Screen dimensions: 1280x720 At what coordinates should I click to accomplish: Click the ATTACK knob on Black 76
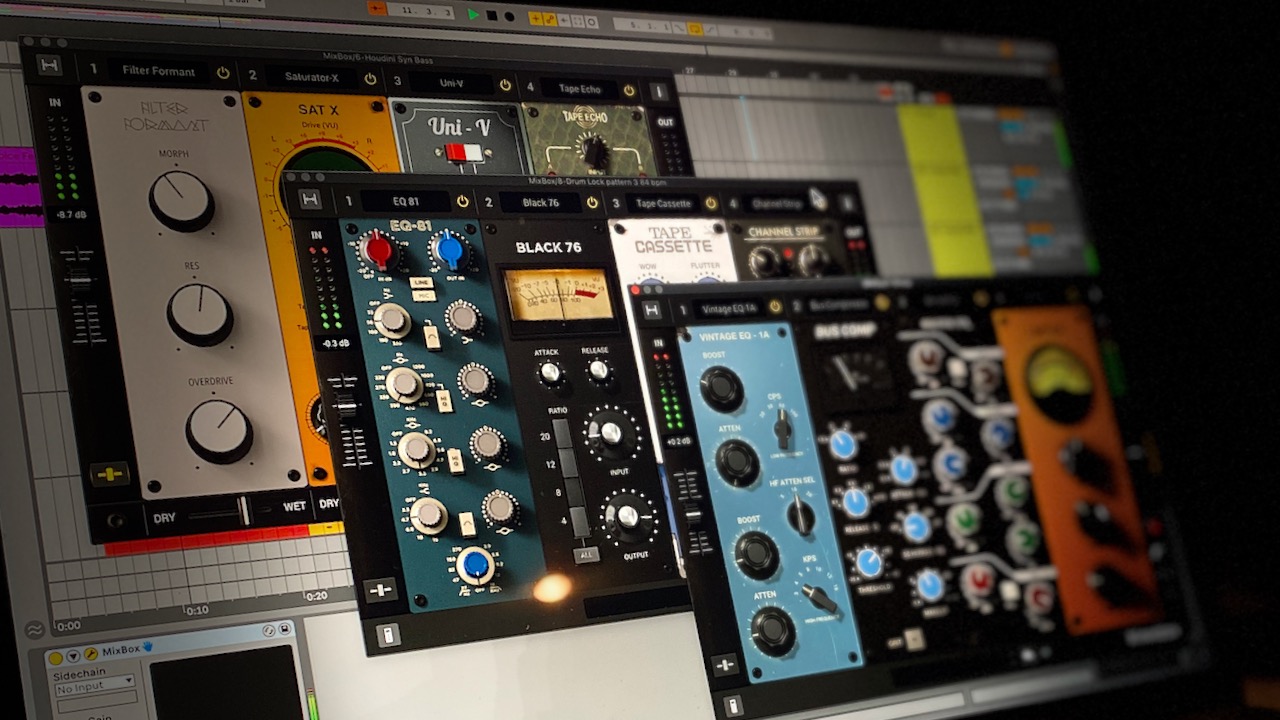(550, 374)
